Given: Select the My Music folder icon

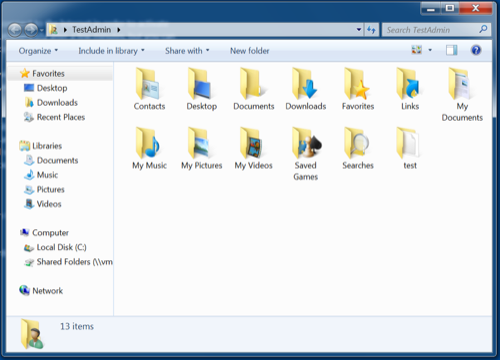Looking at the screenshot, I should (148, 143).
